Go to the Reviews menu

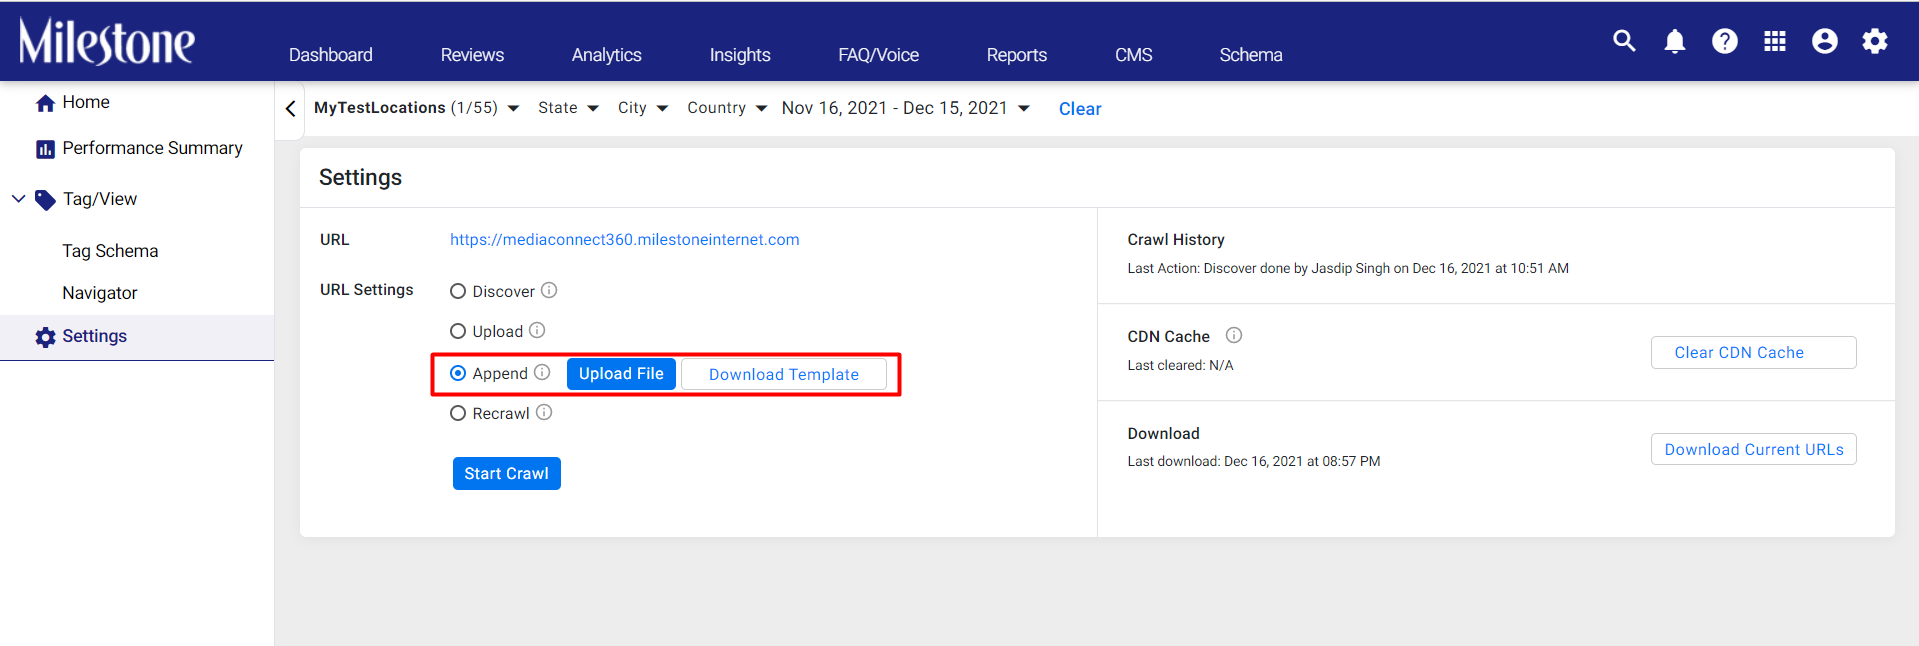(472, 55)
